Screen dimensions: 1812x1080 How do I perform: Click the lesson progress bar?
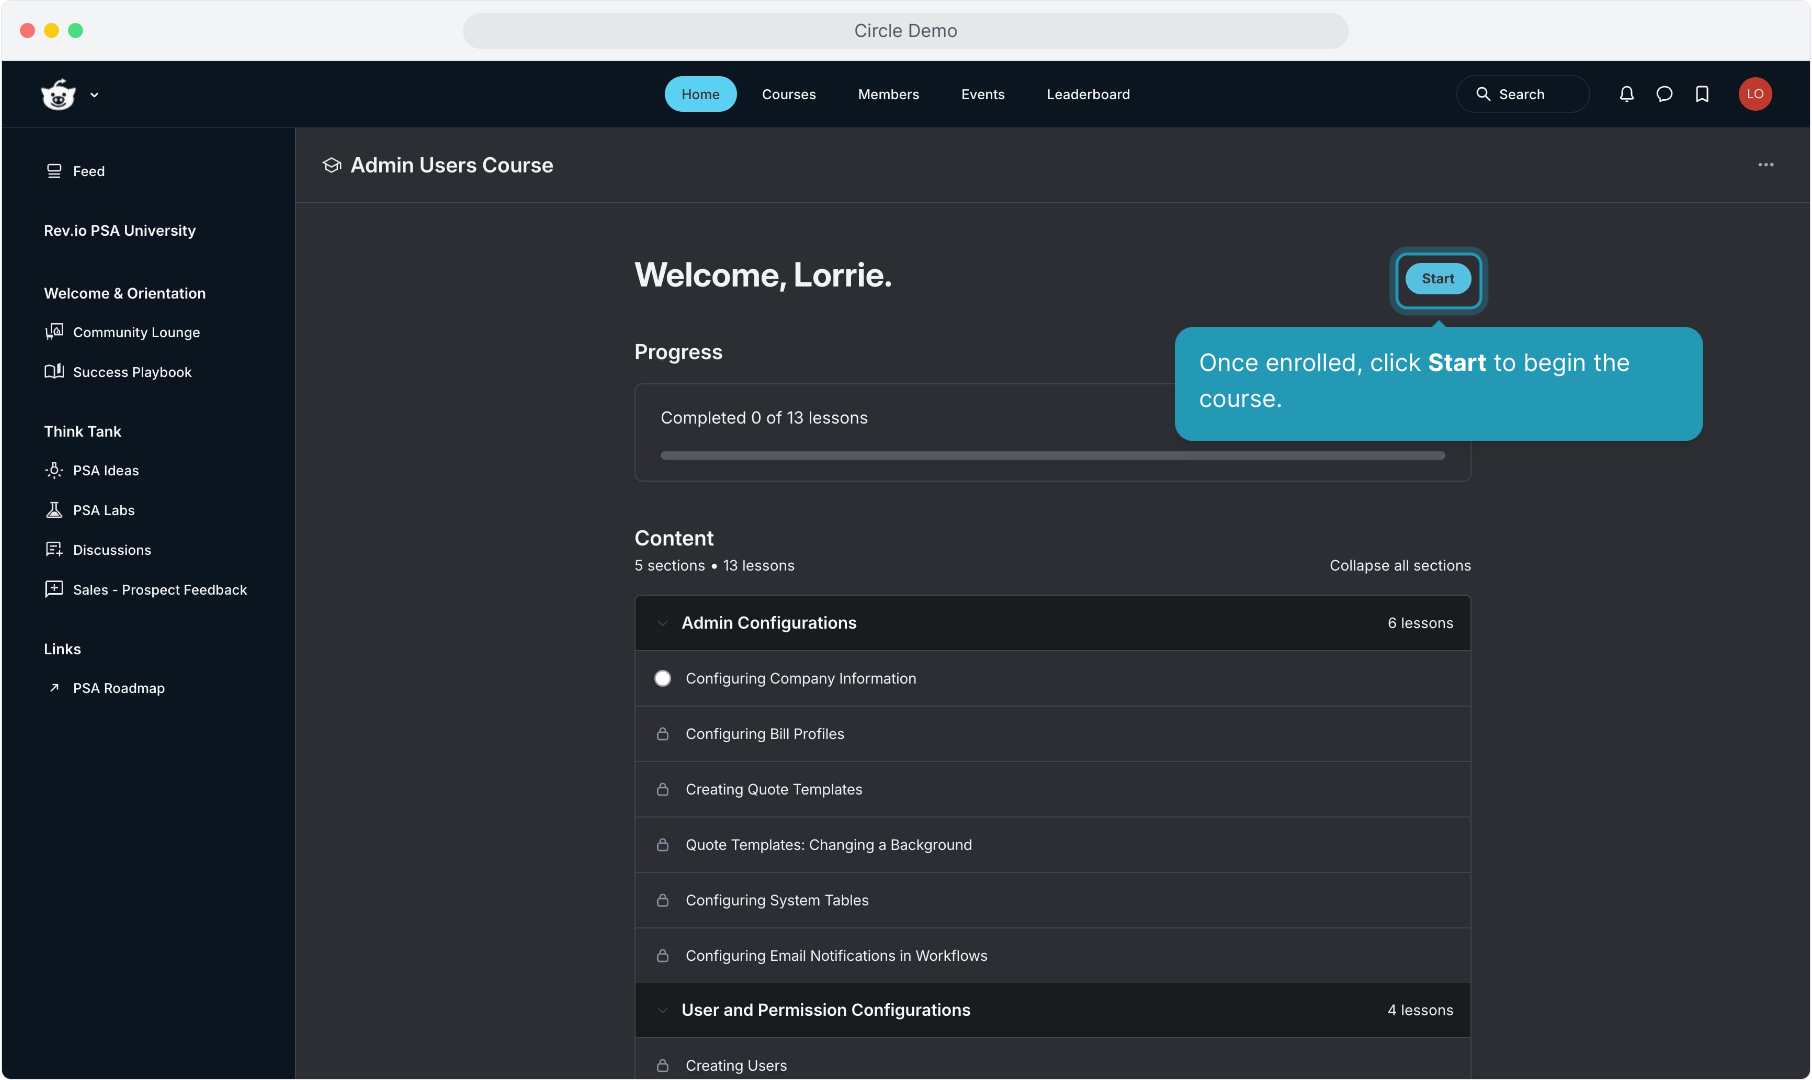[x=1052, y=456]
